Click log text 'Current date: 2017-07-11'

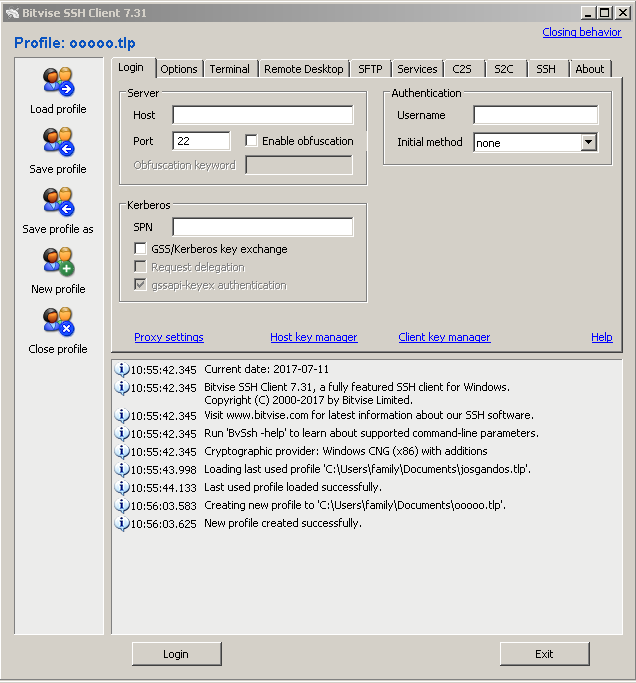pyautogui.click(x=267, y=369)
